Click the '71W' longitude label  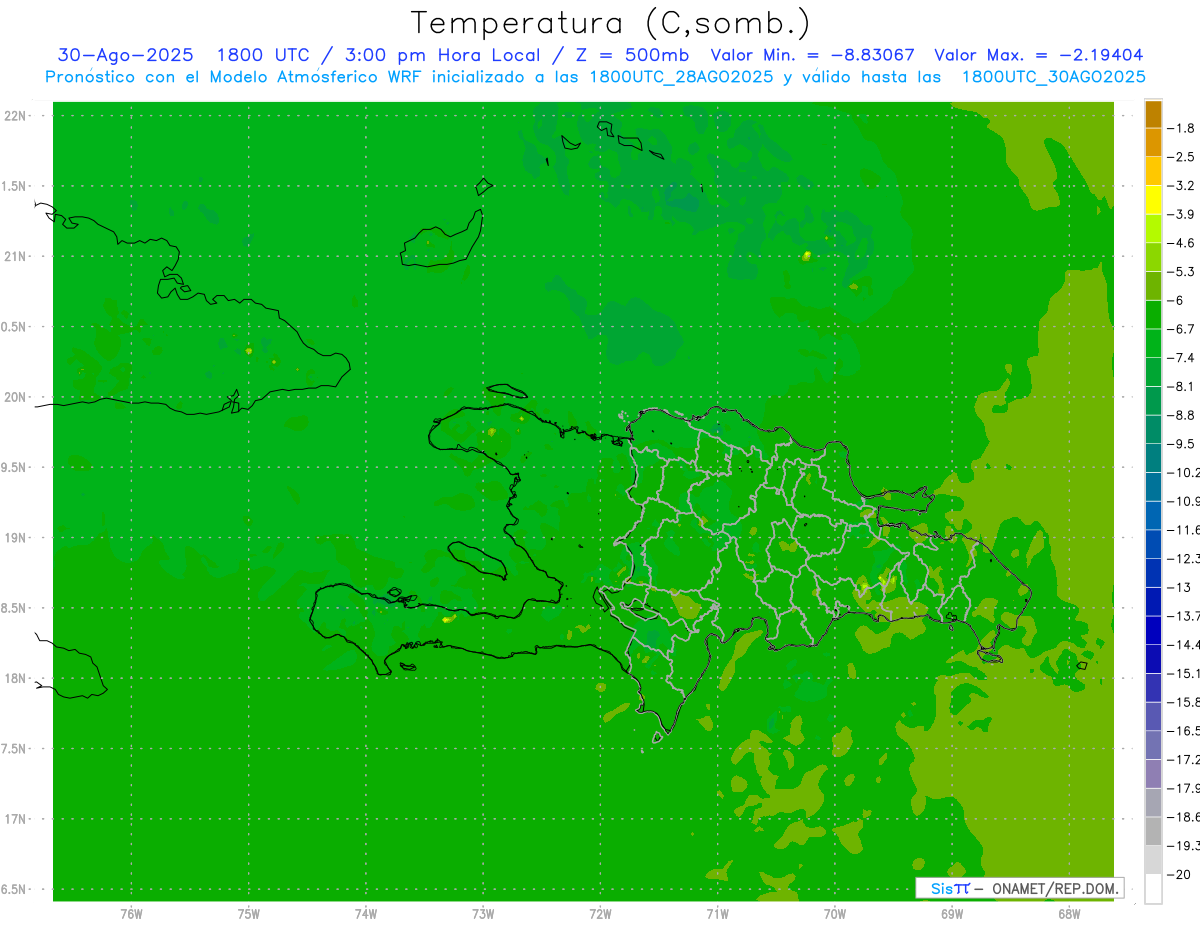pos(717,914)
